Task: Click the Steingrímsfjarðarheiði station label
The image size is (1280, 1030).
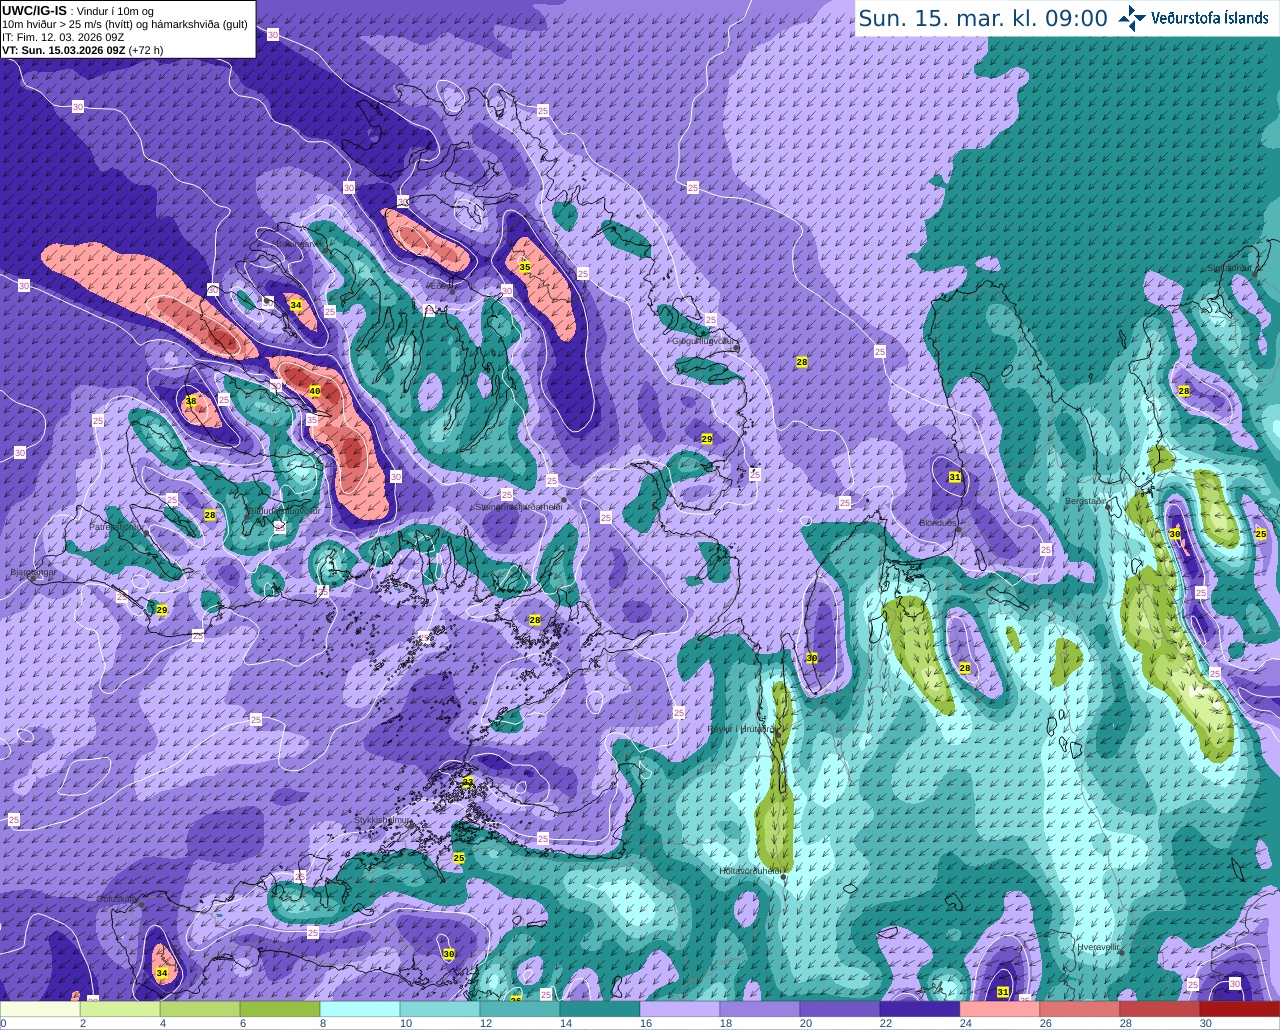Action: (518, 506)
